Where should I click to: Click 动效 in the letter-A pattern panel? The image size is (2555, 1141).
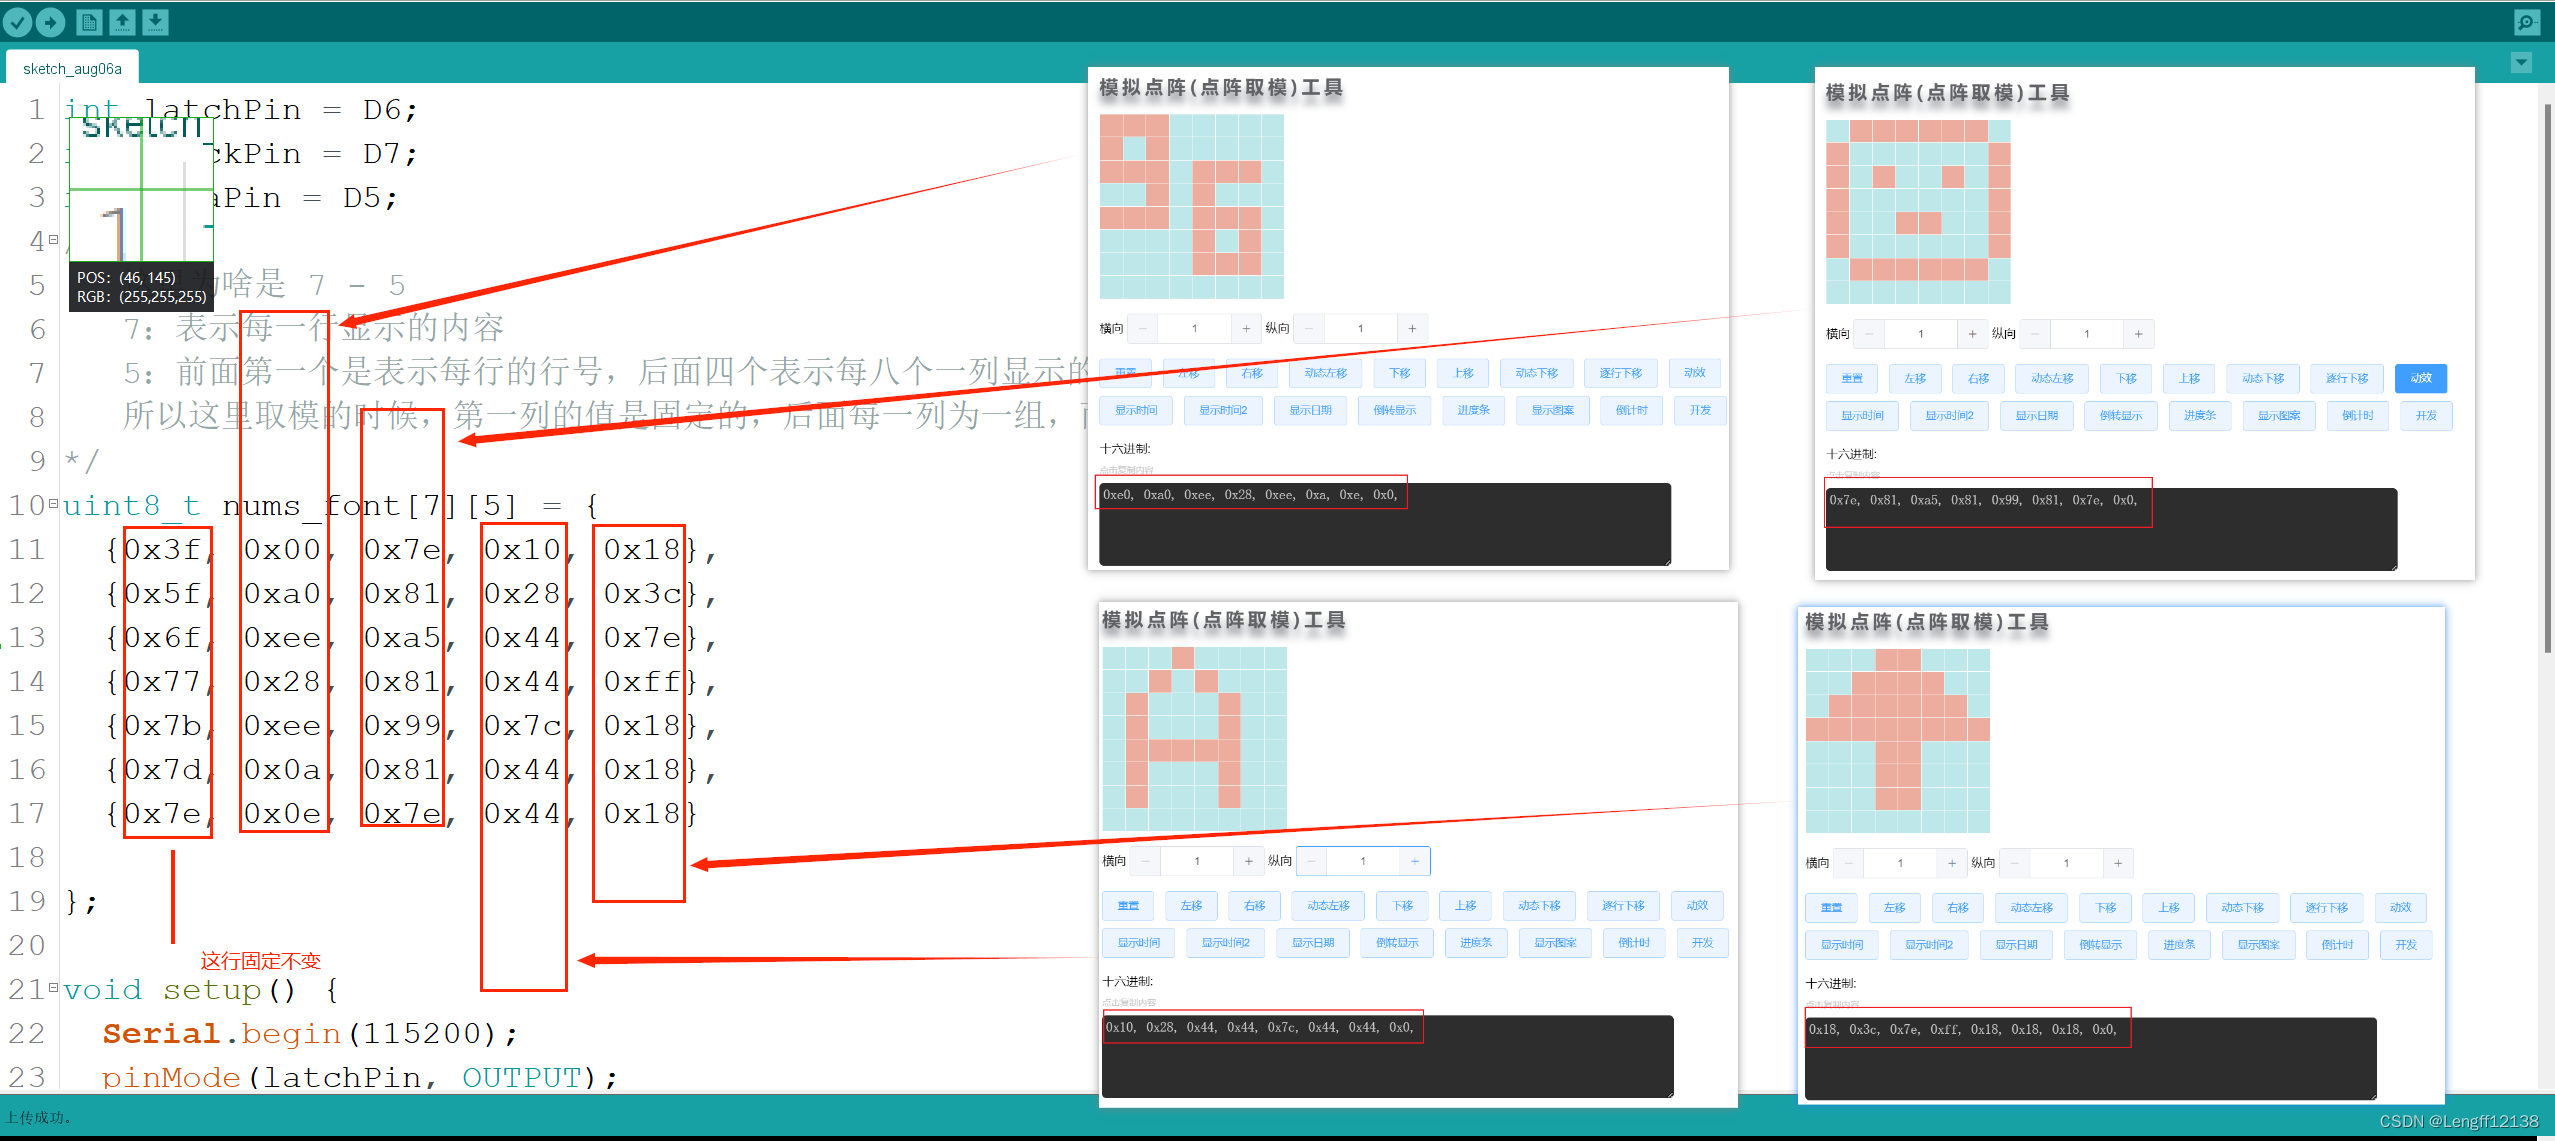(1697, 906)
